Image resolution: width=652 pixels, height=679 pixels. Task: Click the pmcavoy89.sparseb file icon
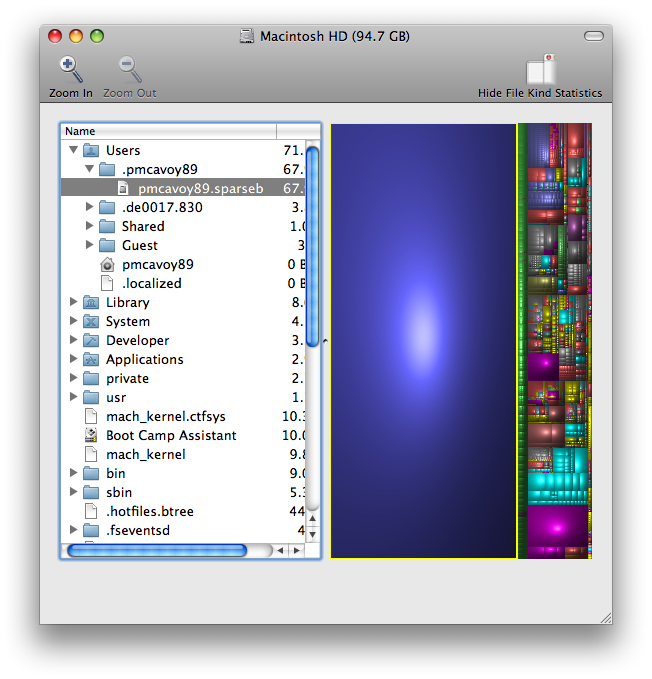click(123, 188)
